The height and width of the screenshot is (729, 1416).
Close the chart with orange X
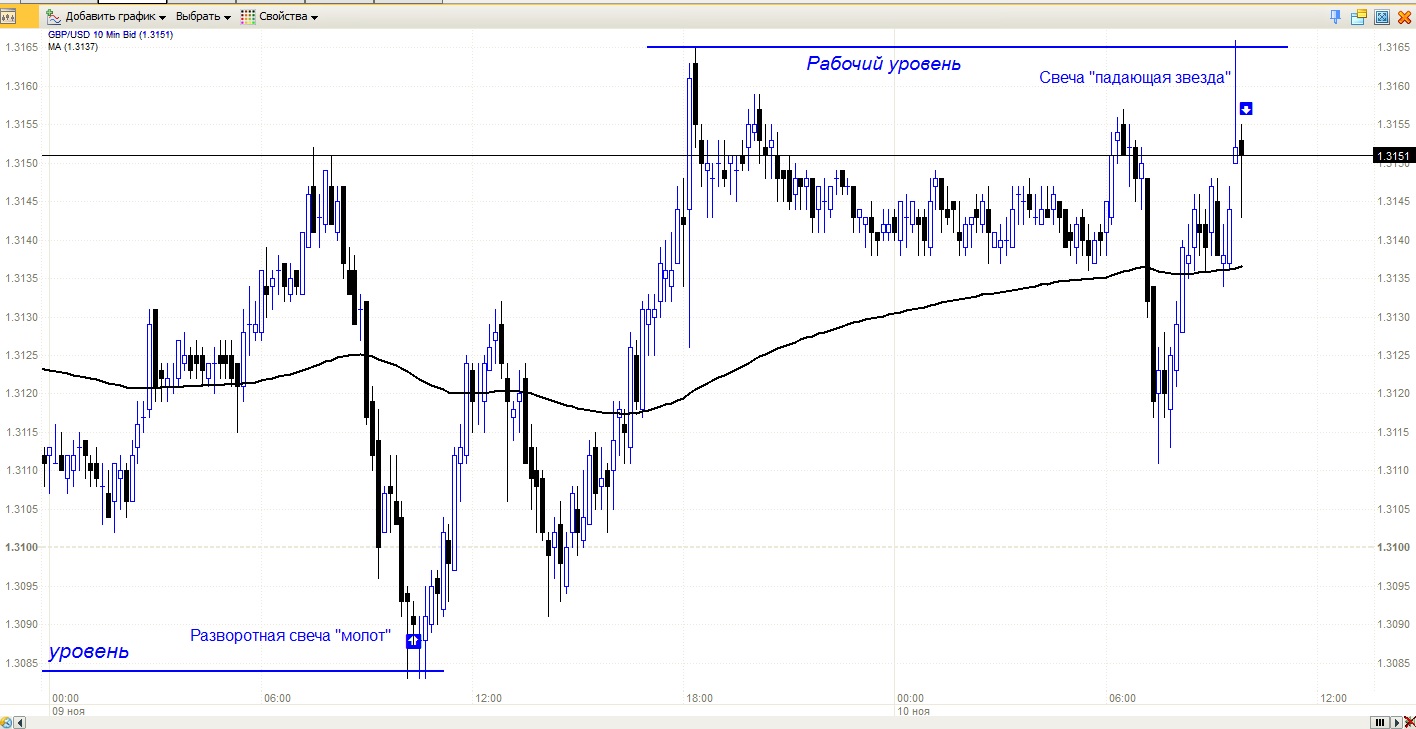click(1404, 17)
